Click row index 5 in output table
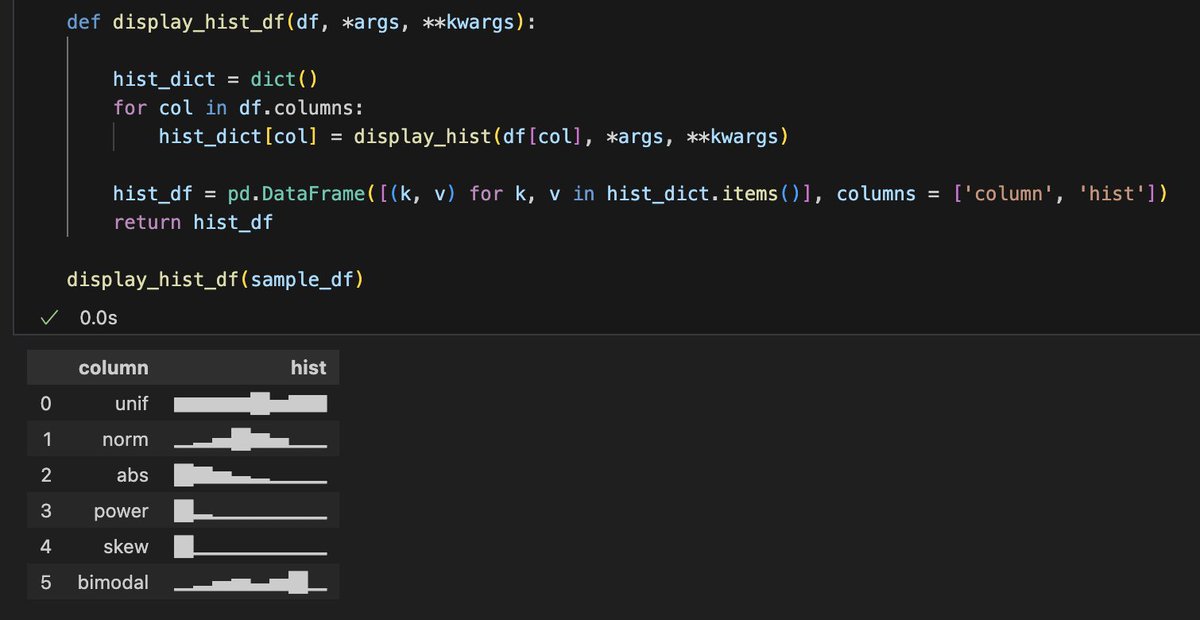Image resolution: width=1200 pixels, height=620 pixels. tap(45, 582)
